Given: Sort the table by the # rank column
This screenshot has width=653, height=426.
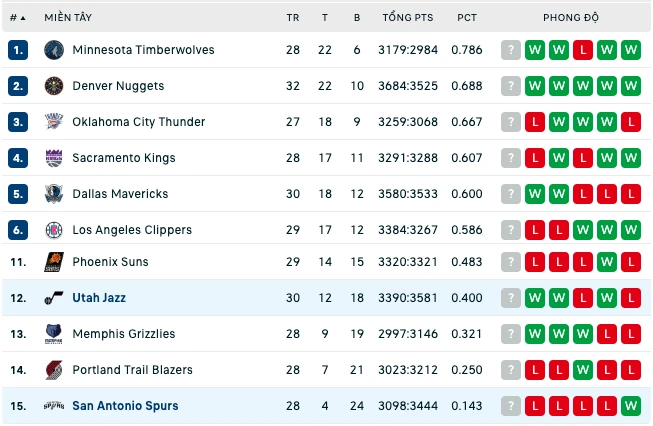Looking at the screenshot, I should 17,17.
